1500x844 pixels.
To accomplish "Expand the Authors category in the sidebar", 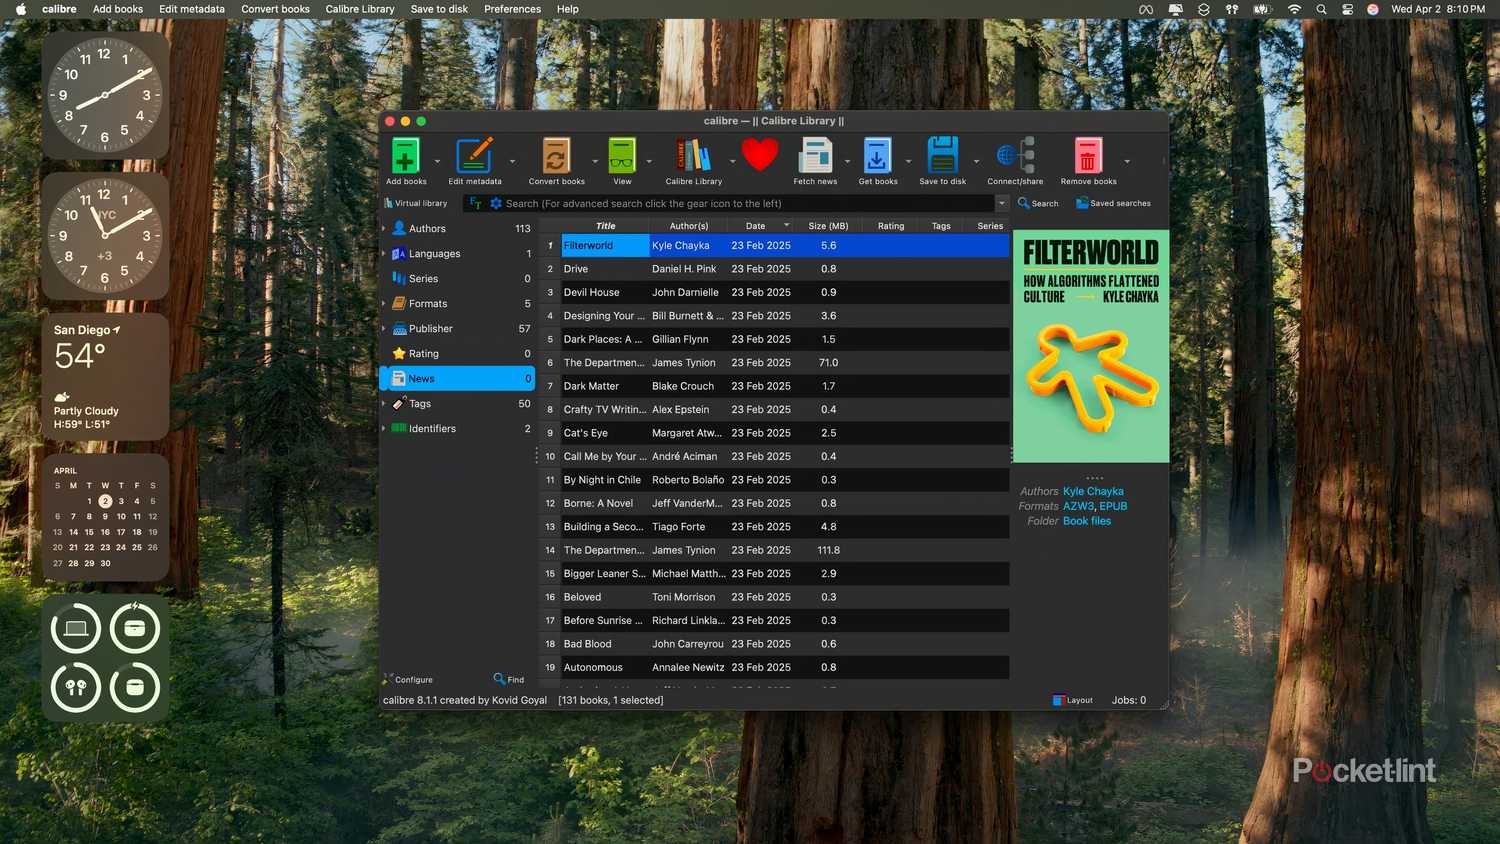I will tap(383, 228).
